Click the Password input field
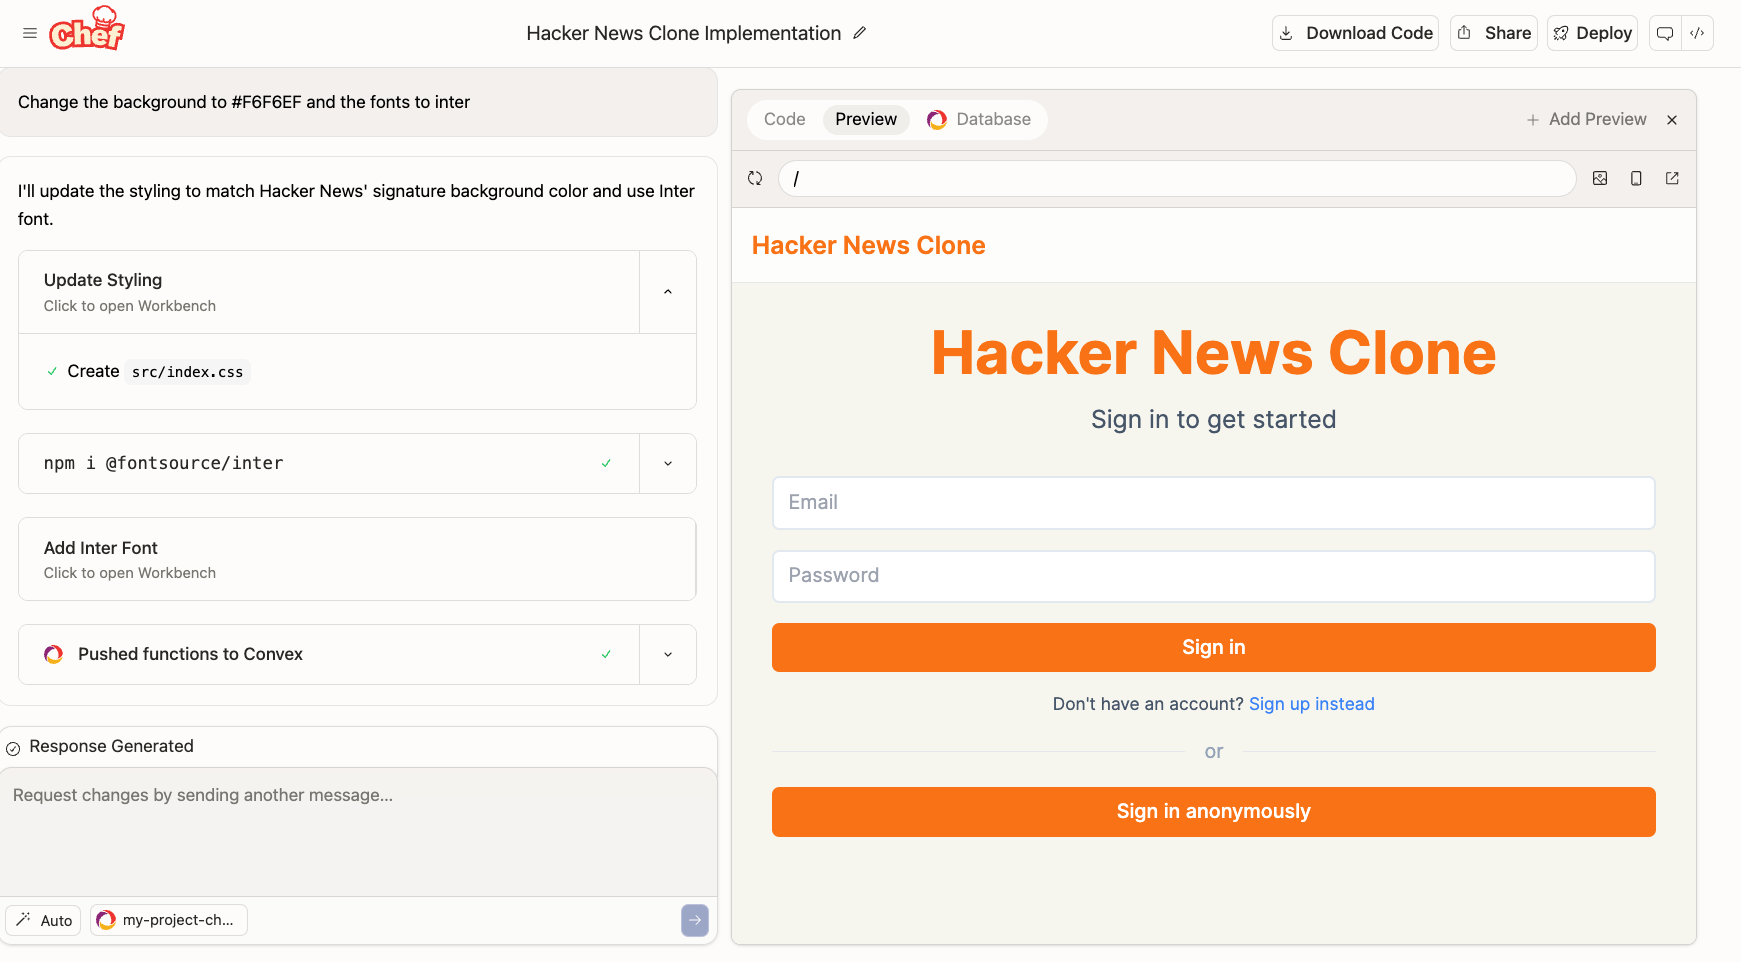The width and height of the screenshot is (1741, 962). tap(1213, 576)
